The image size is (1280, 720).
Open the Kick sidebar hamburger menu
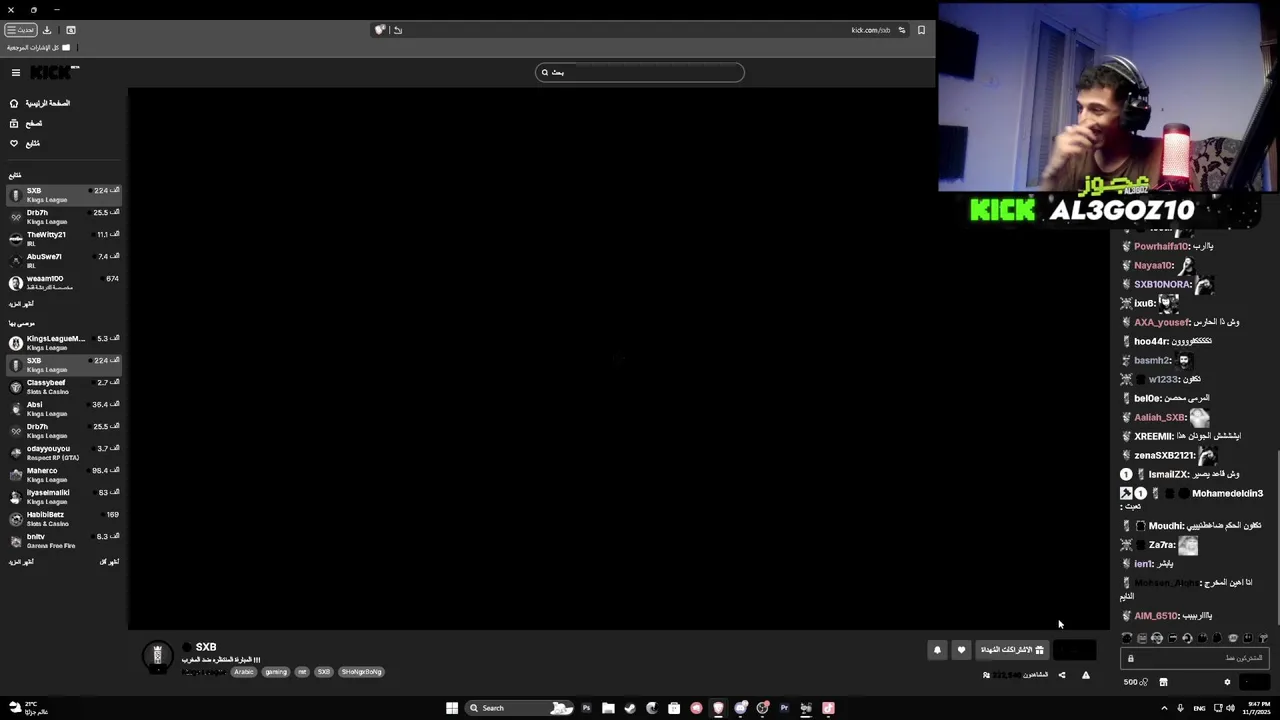click(x=16, y=72)
